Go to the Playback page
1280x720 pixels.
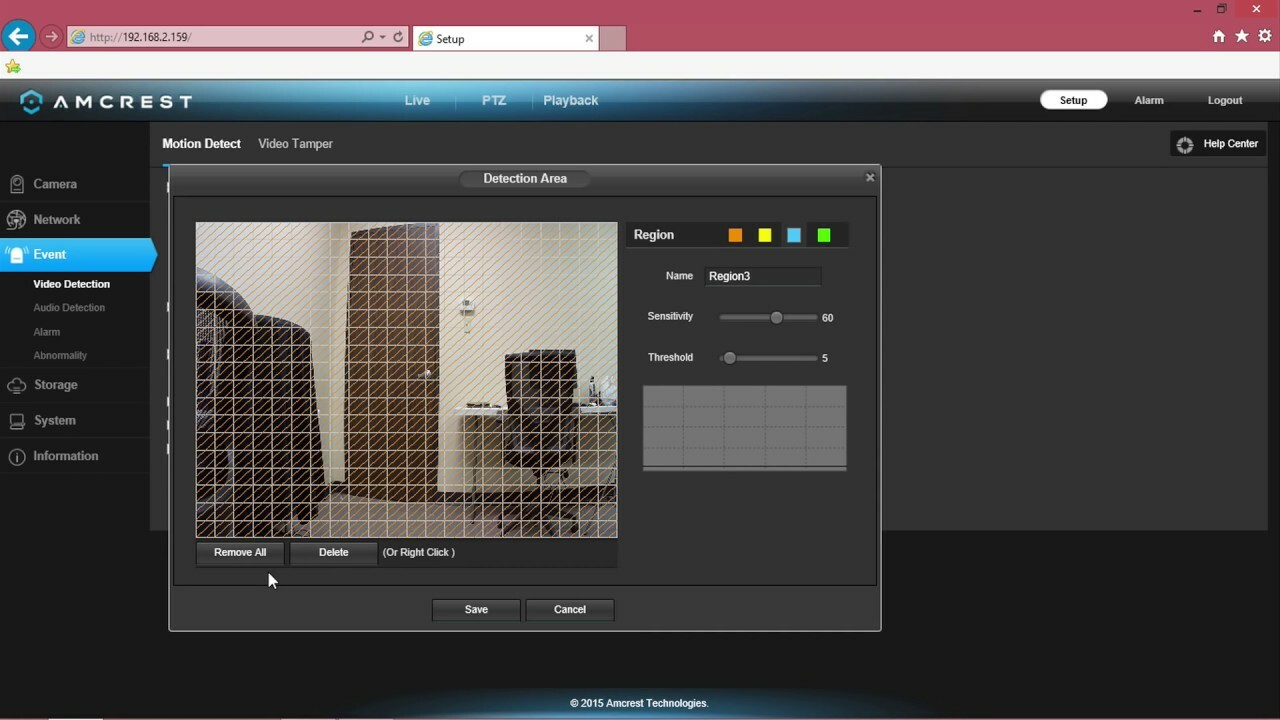tap(571, 100)
